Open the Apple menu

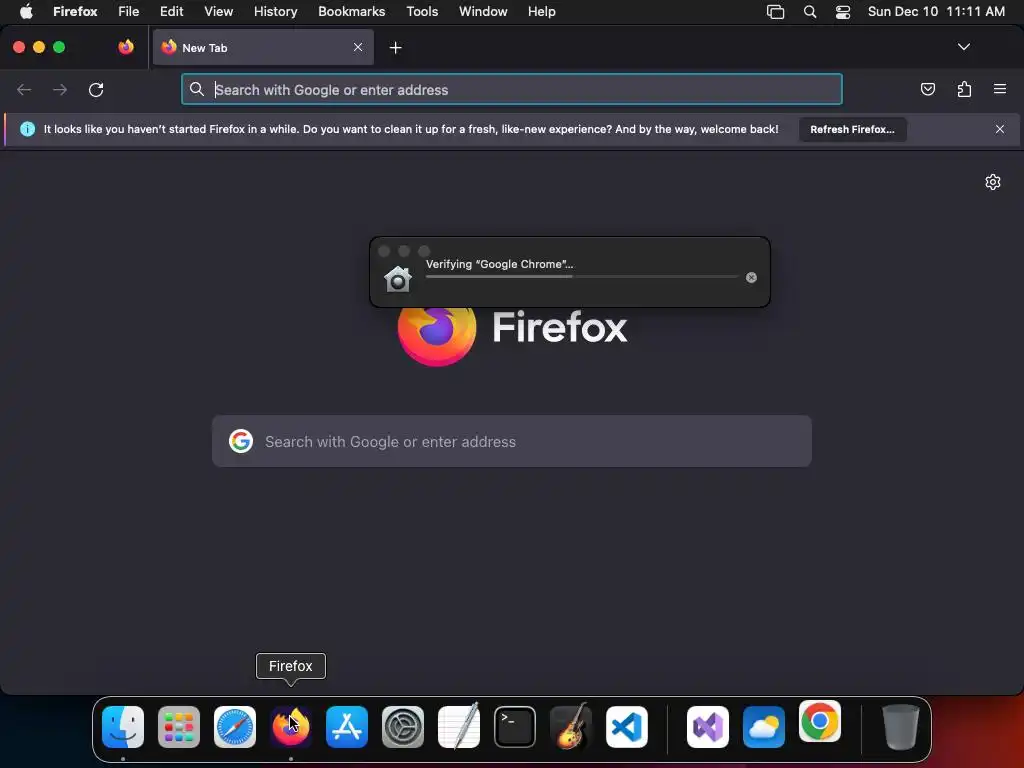(x=25, y=11)
